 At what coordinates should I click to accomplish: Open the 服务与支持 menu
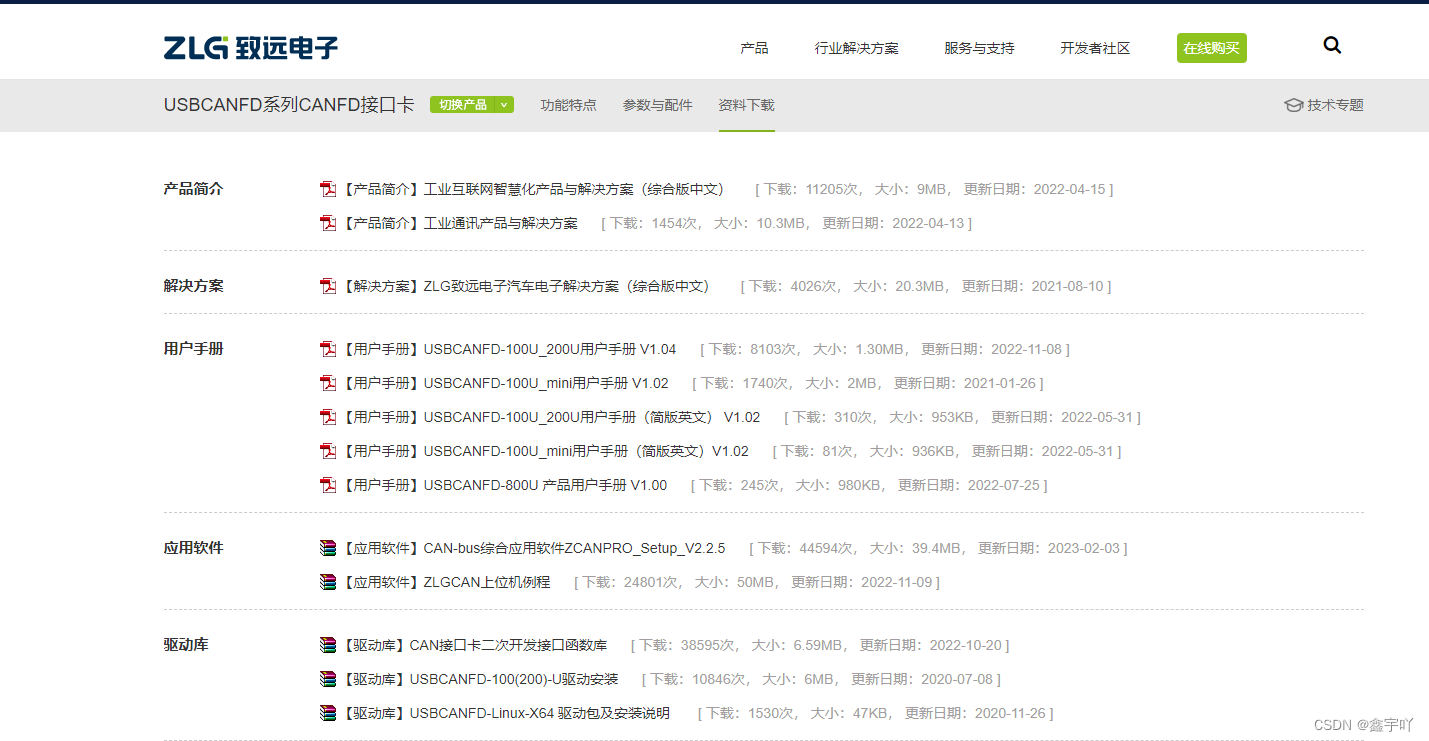[x=979, y=48]
